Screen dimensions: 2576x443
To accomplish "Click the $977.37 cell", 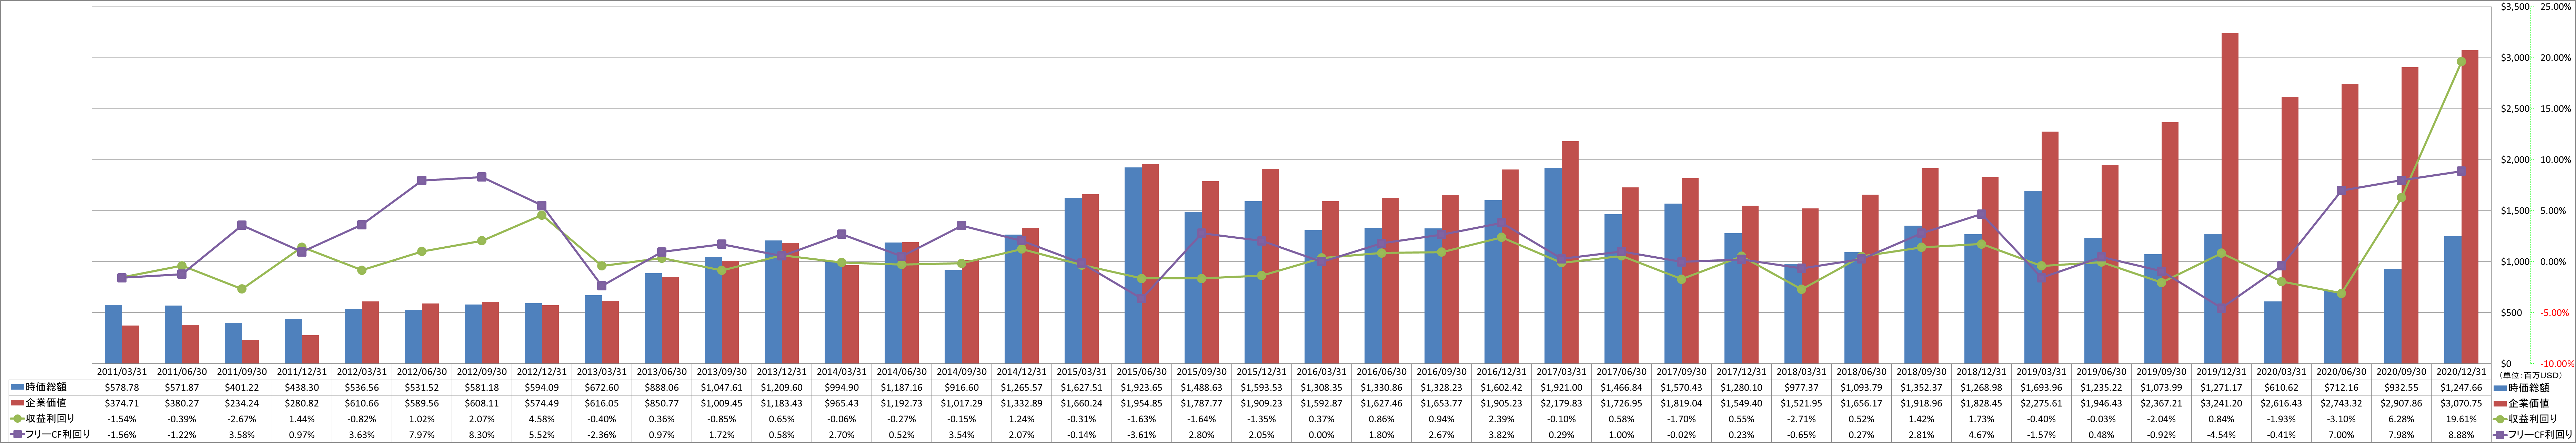I will coord(1801,386).
